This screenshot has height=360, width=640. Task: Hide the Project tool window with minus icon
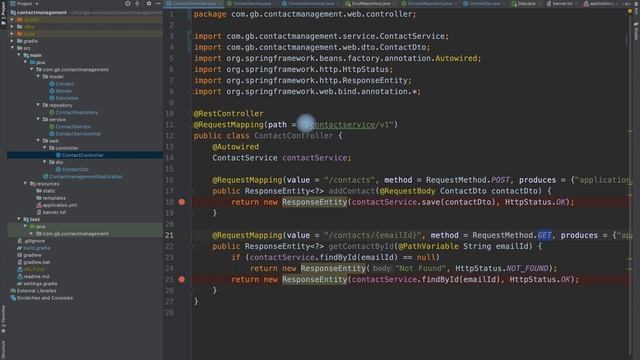(158, 3)
